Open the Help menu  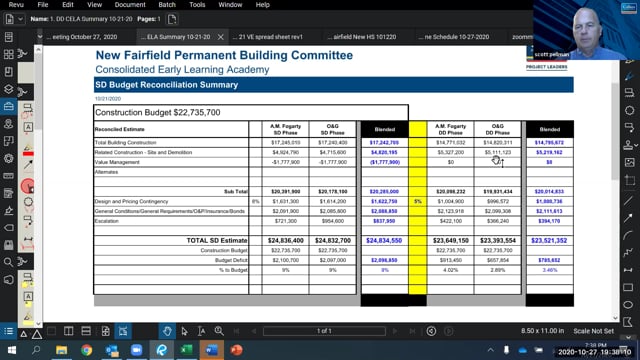coord(262,5)
